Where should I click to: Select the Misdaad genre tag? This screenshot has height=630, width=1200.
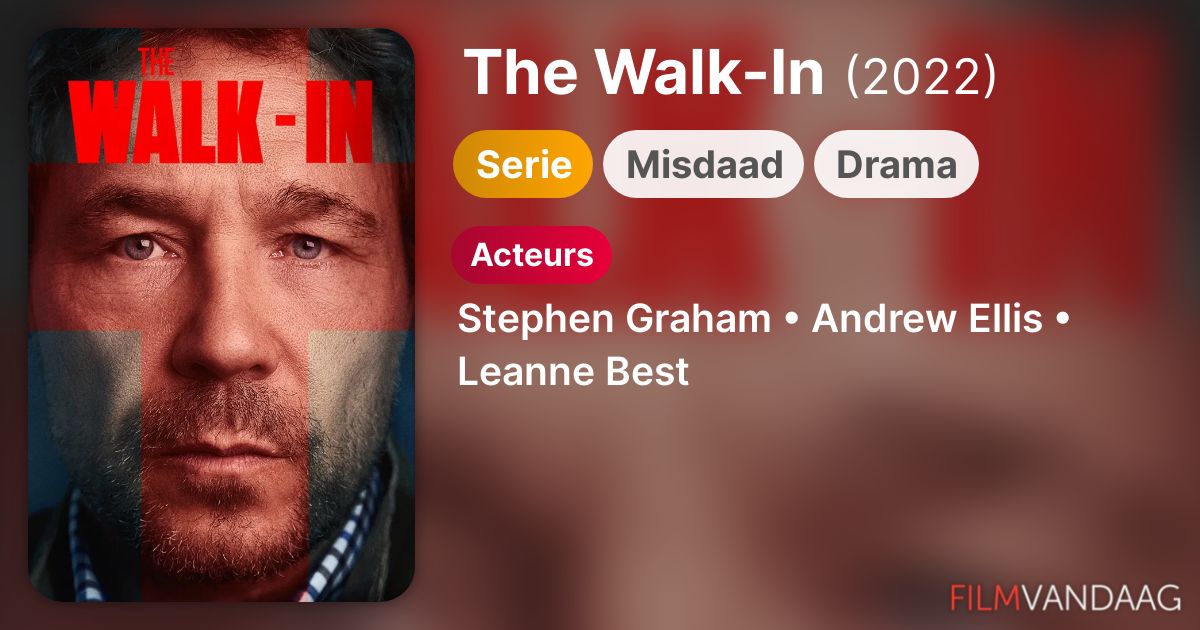(x=704, y=164)
